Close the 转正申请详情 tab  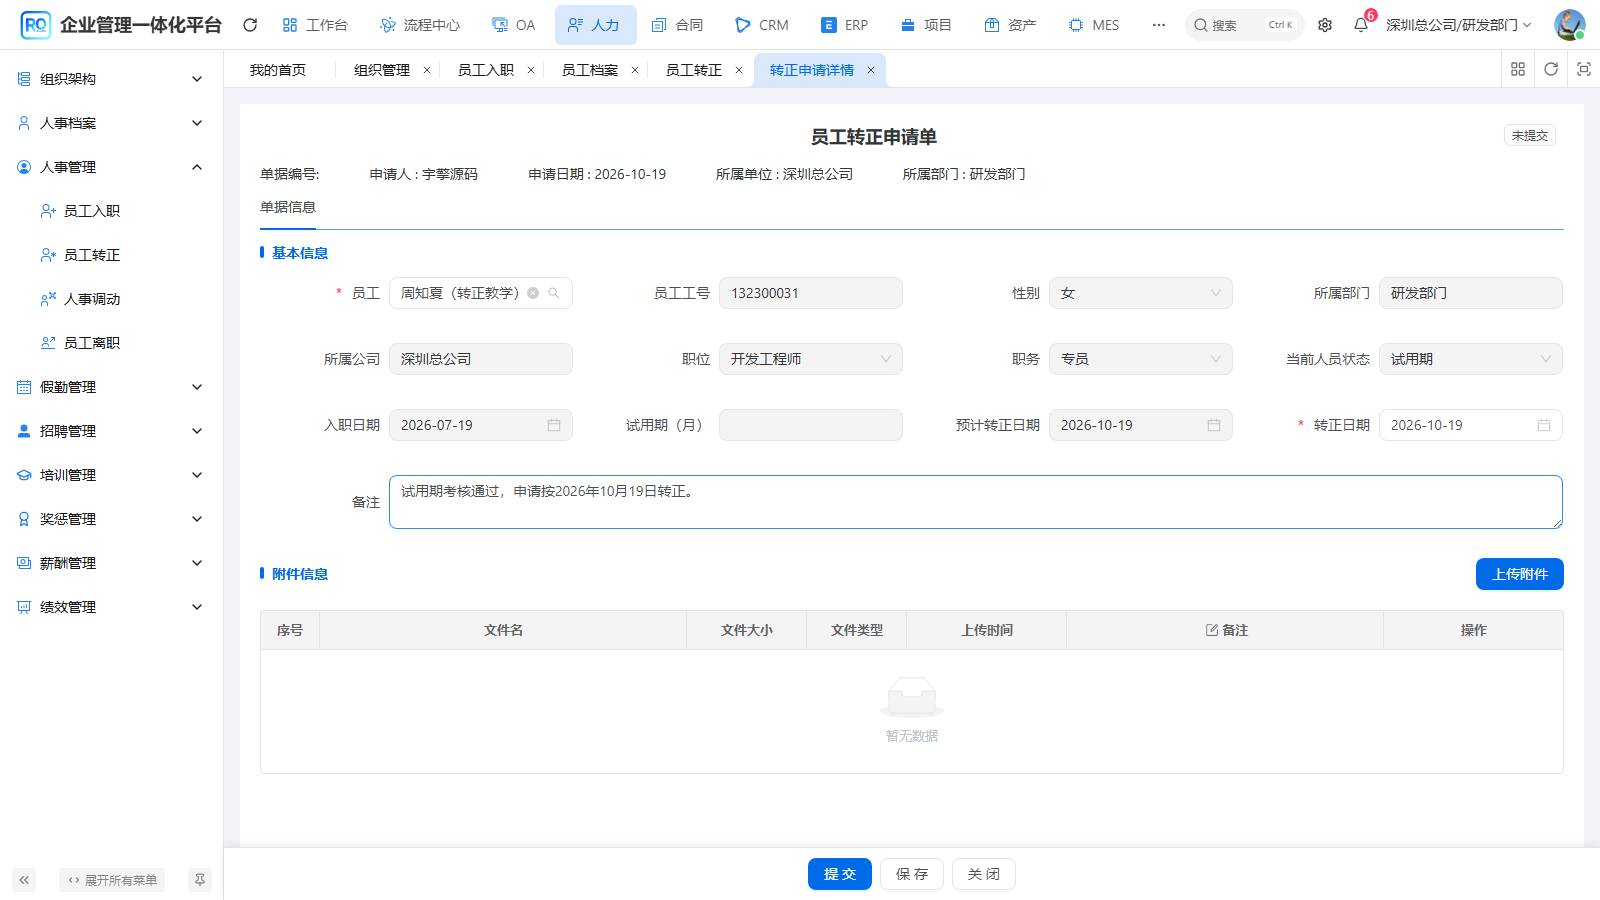point(871,70)
